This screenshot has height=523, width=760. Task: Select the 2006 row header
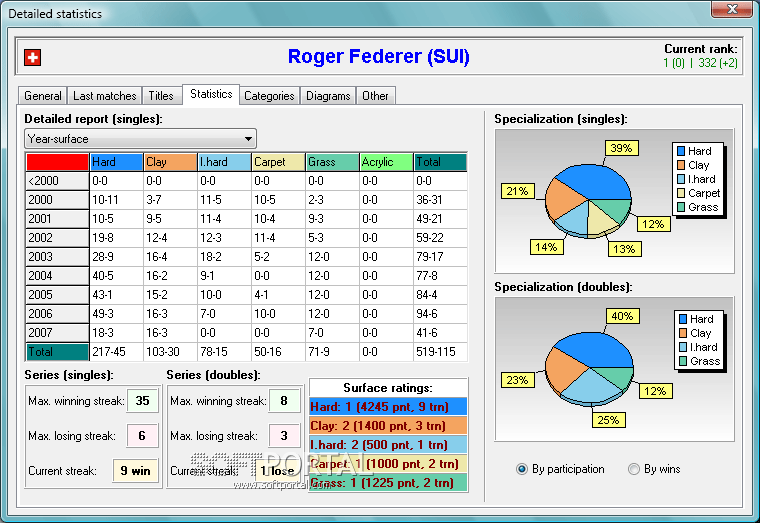(x=57, y=314)
